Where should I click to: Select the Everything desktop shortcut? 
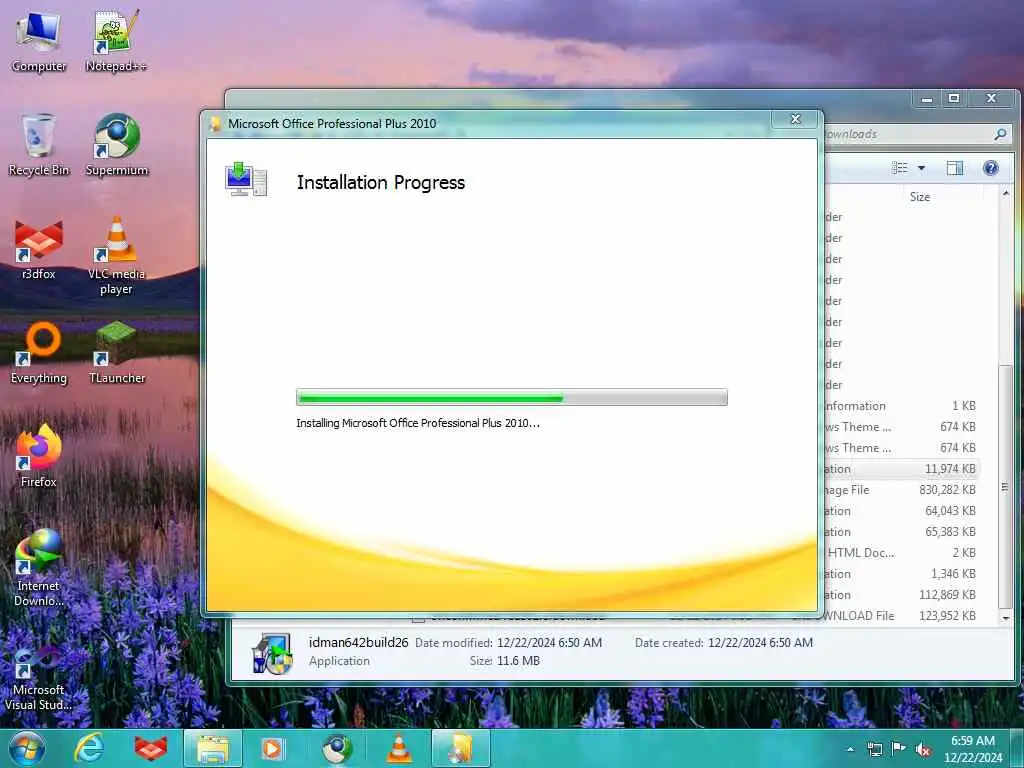(x=39, y=353)
